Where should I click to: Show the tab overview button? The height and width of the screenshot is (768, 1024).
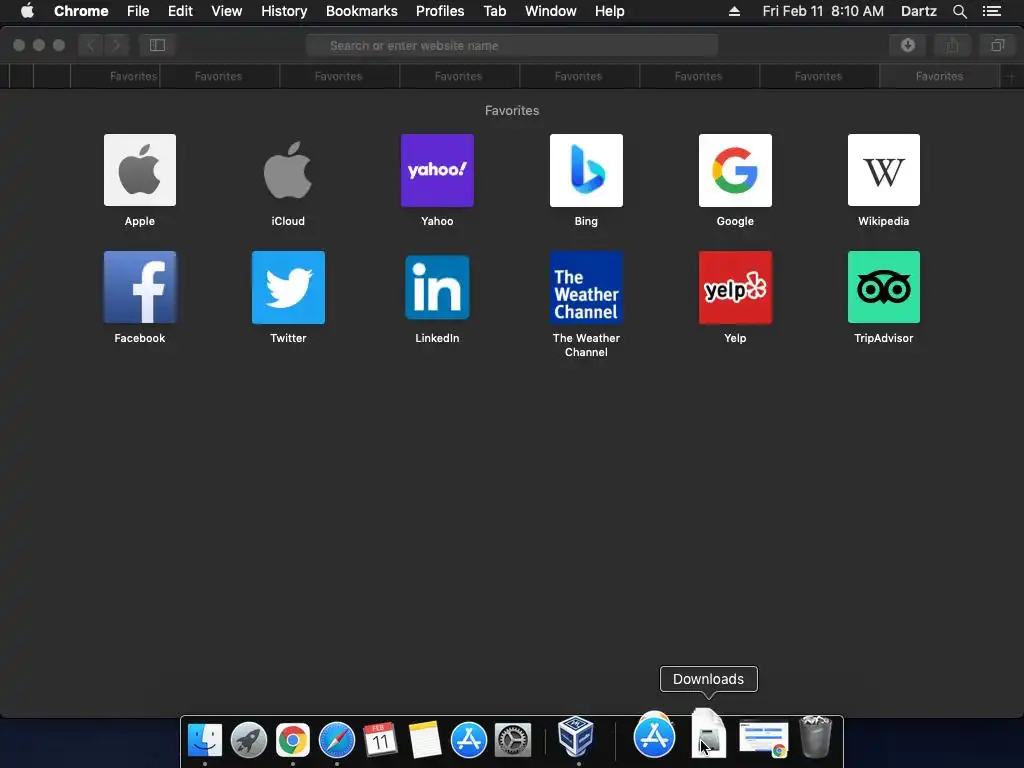coord(997,45)
